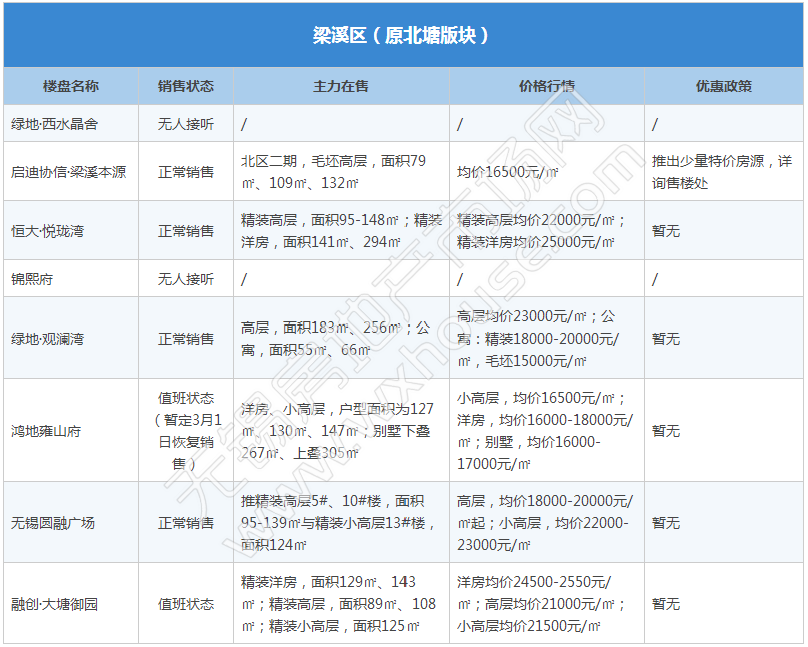808x647 pixels.
Task: Click the 鸿地雍山府 property name
Action: pos(46,431)
